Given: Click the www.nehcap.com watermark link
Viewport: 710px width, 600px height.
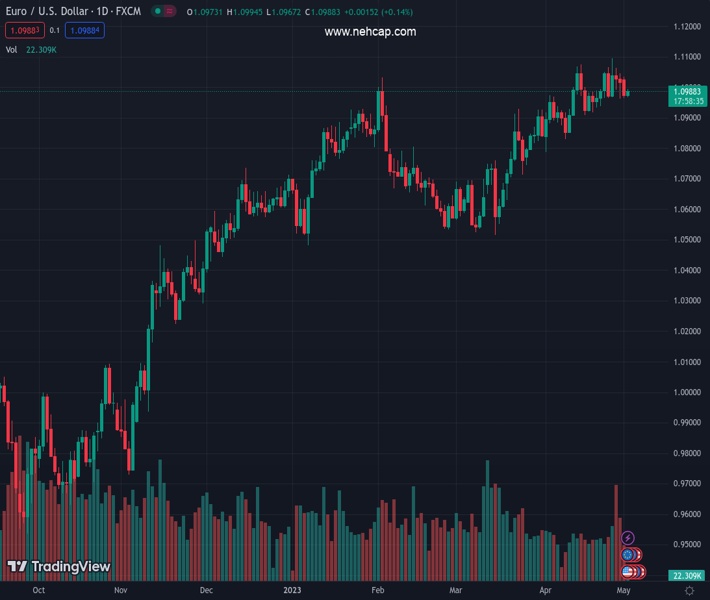Looking at the screenshot, I should [x=370, y=32].
